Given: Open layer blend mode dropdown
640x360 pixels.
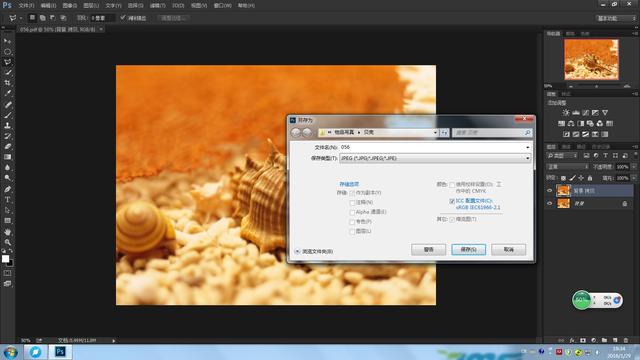Looking at the screenshot, I should click(x=567, y=167).
